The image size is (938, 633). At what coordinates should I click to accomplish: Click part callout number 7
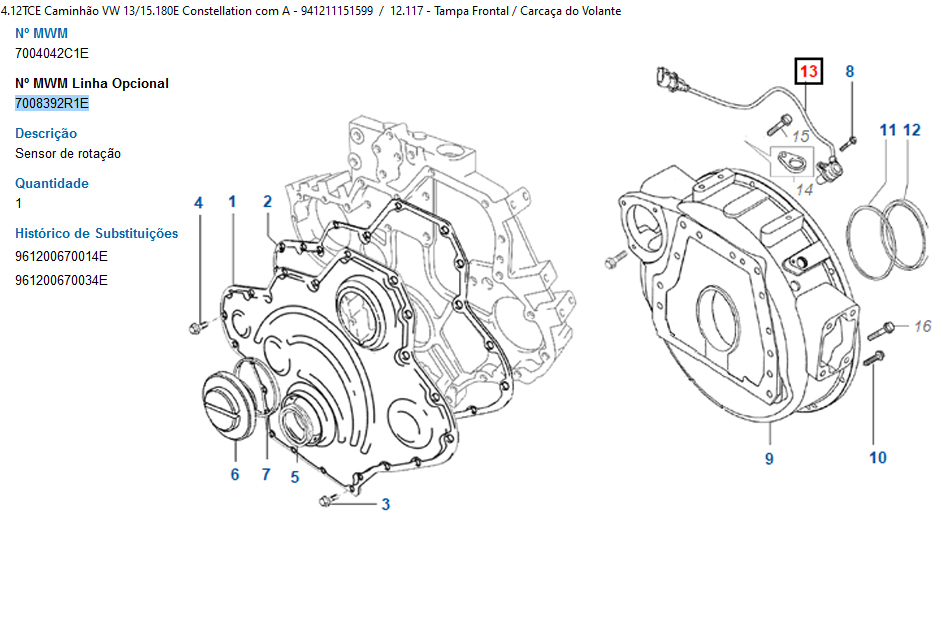pos(266,474)
